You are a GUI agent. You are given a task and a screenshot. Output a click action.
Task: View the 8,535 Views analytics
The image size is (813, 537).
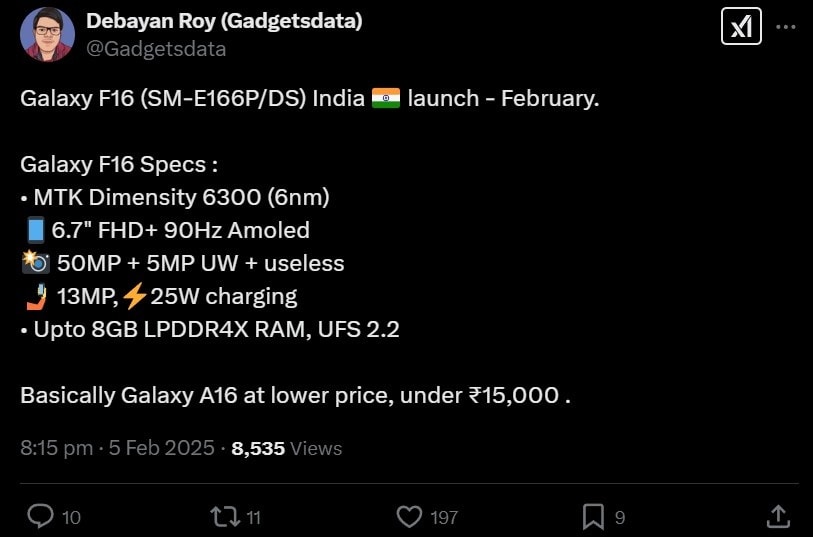point(287,448)
